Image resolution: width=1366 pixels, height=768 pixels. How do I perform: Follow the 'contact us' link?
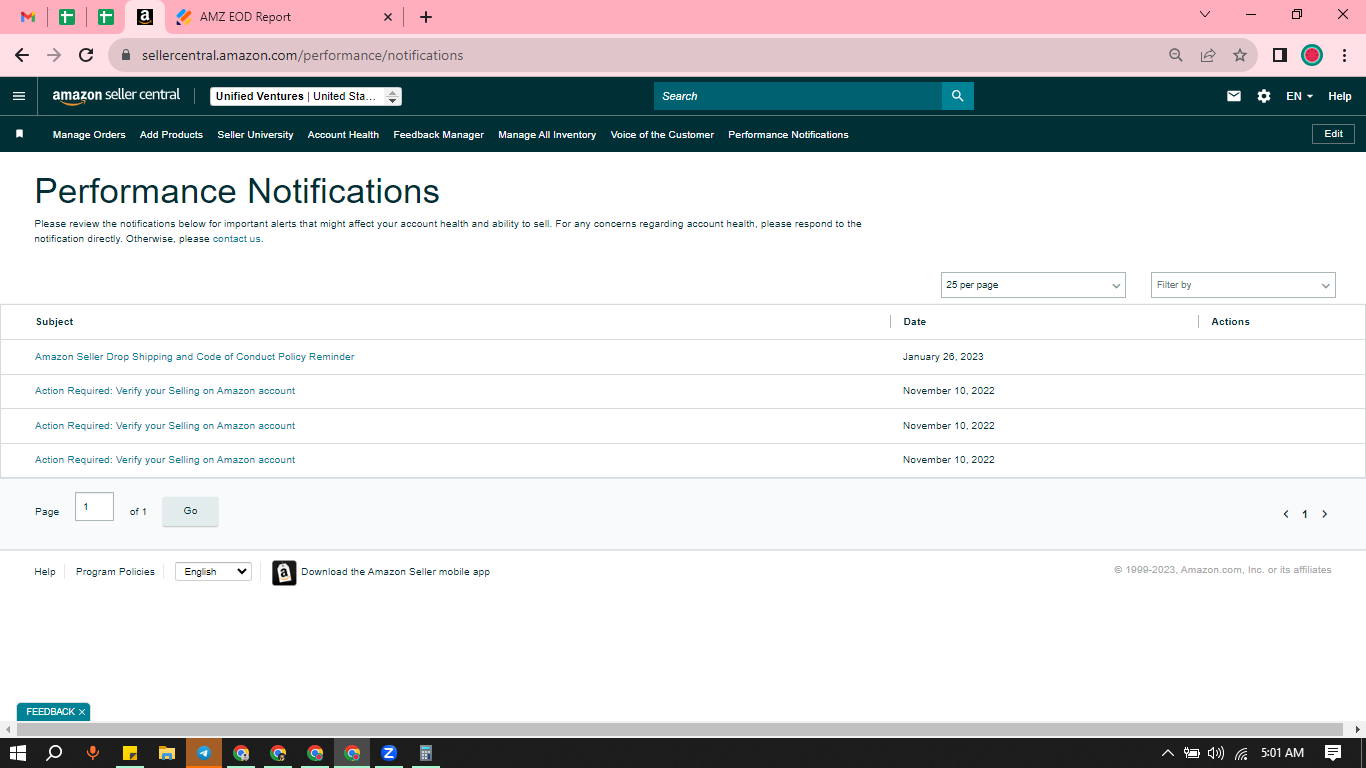click(236, 239)
